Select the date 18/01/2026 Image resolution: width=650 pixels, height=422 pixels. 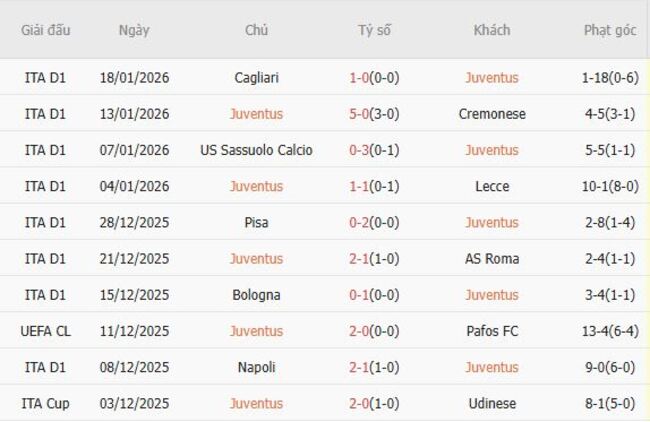pyautogui.click(x=134, y=77)
